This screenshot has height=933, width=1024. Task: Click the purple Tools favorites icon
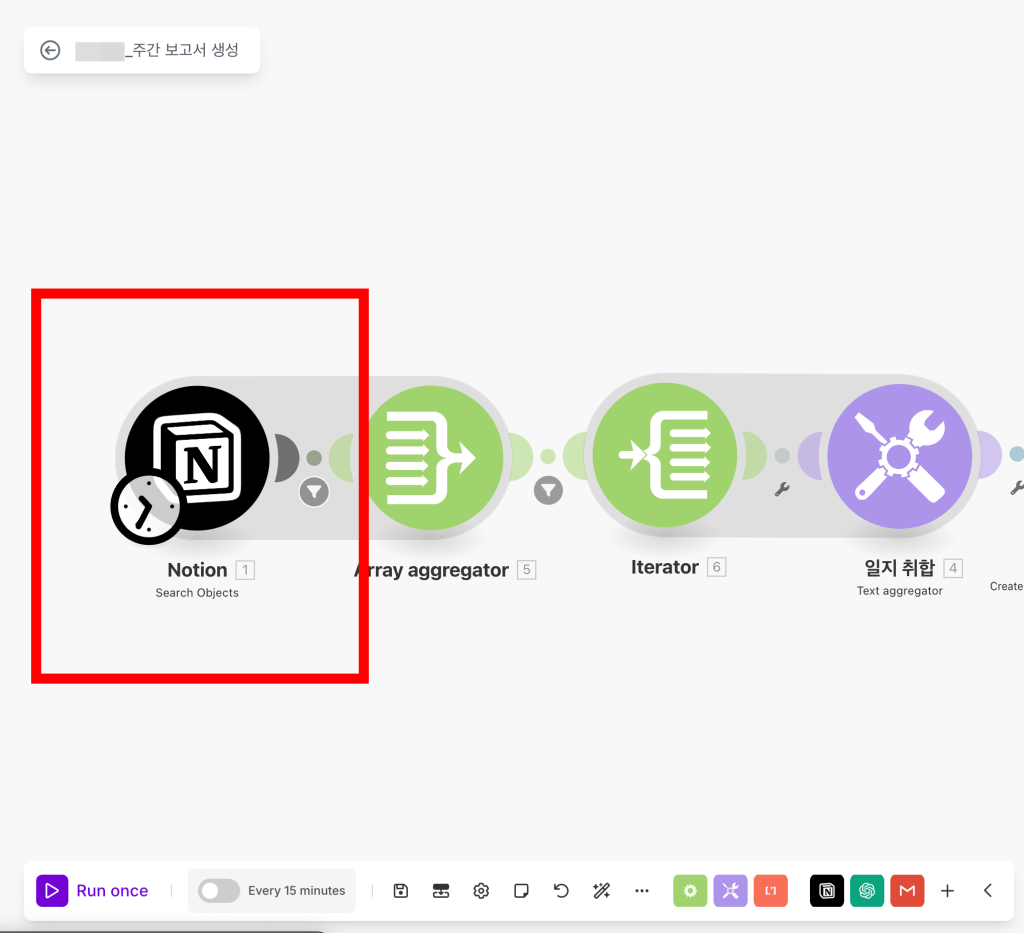point(730,890)
